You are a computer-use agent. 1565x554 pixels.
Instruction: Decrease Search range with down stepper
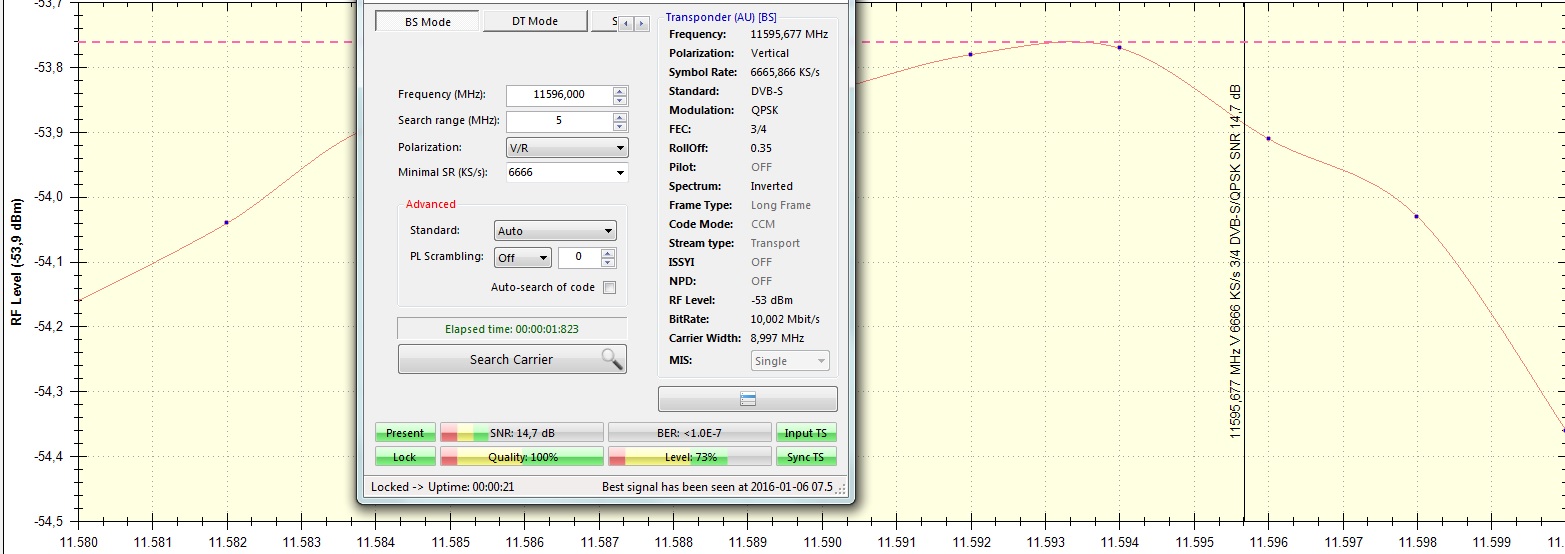pos(620,127)
